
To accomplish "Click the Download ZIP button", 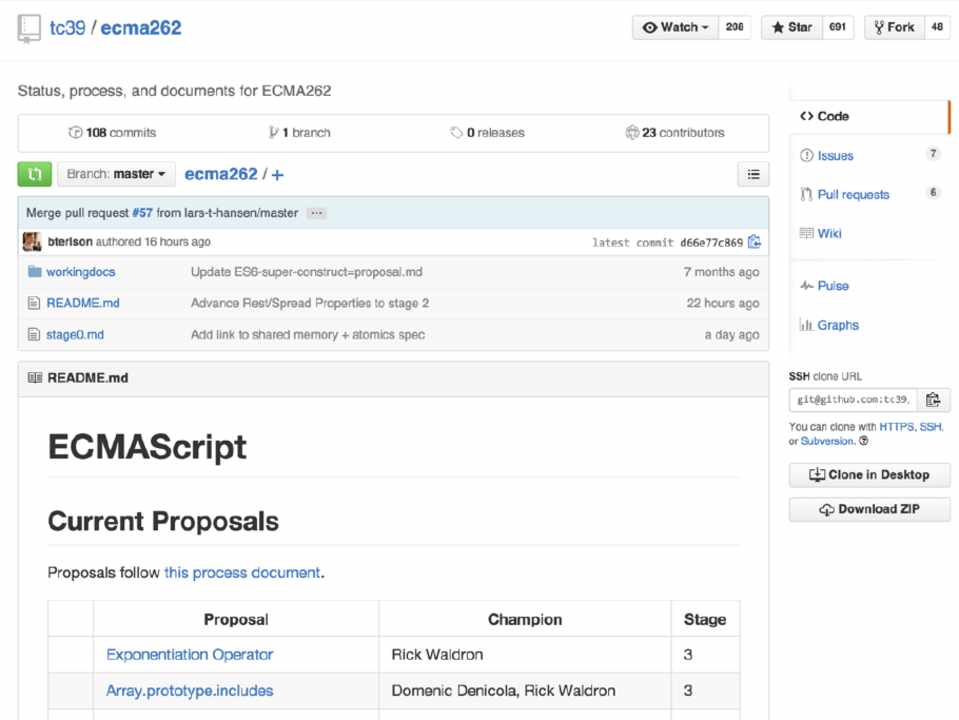I will [868, 509].
